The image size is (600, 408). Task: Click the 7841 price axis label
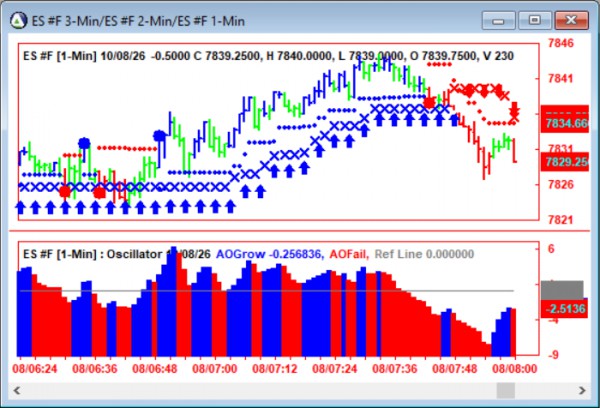561,78
